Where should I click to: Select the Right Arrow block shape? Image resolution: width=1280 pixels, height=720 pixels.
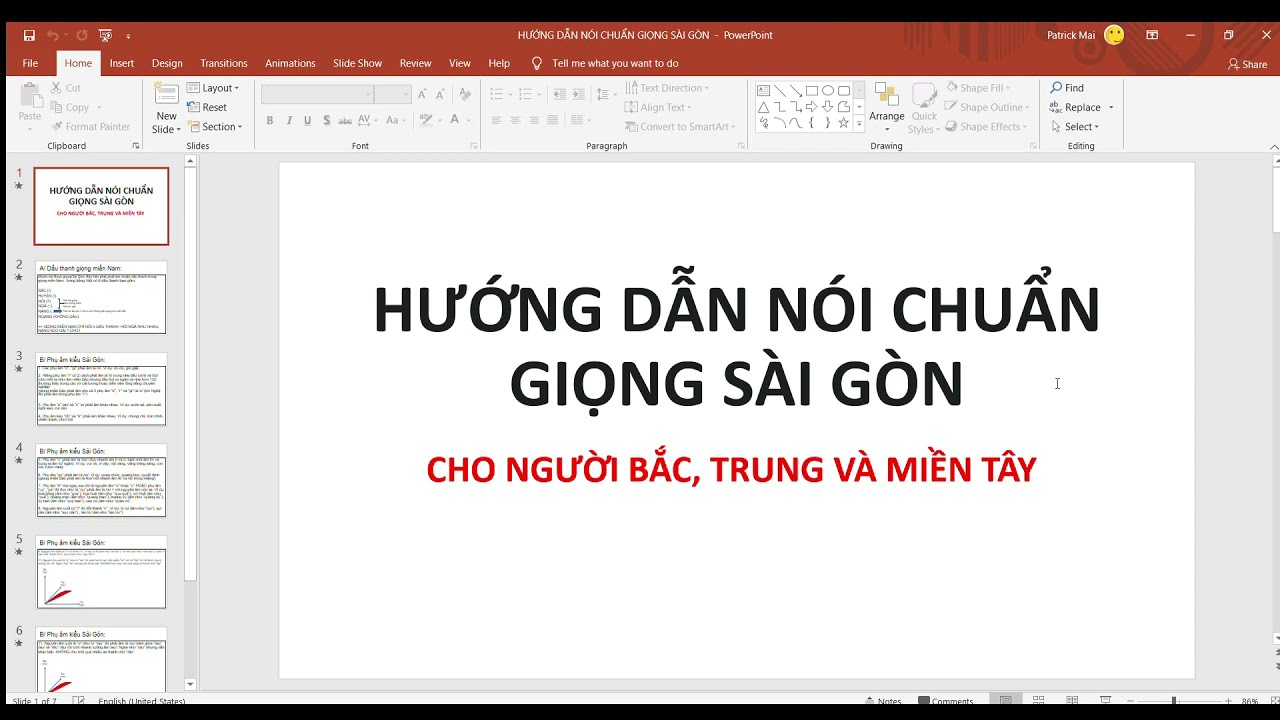pos(812,107)
